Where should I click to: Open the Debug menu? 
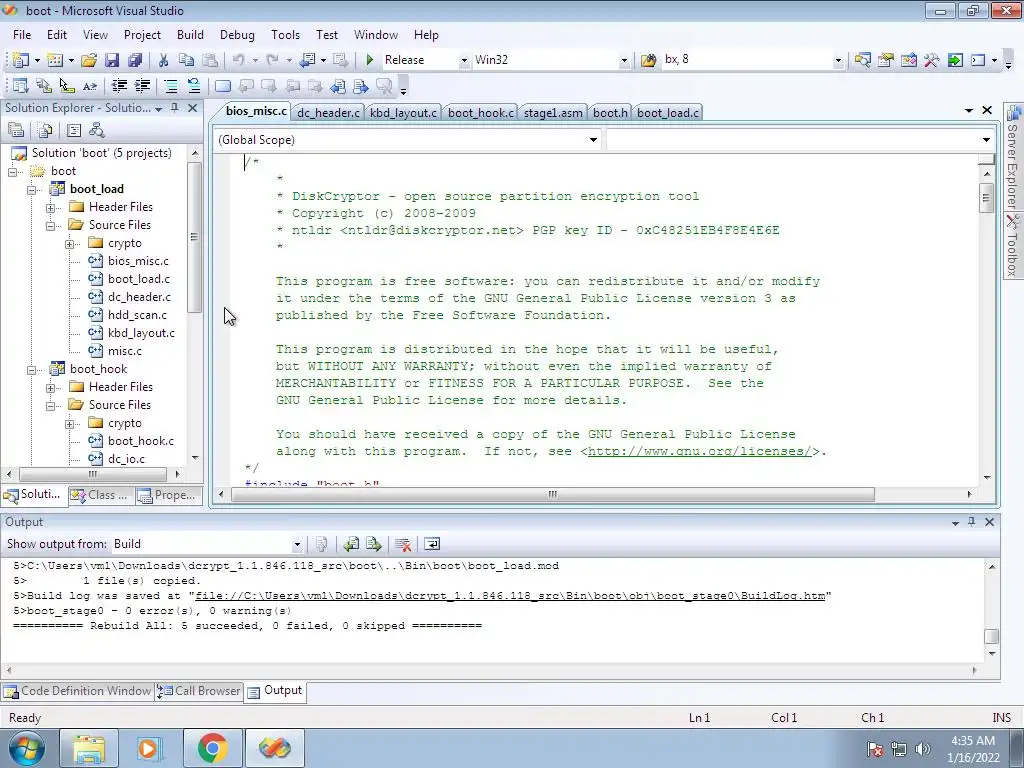(237, 35)
